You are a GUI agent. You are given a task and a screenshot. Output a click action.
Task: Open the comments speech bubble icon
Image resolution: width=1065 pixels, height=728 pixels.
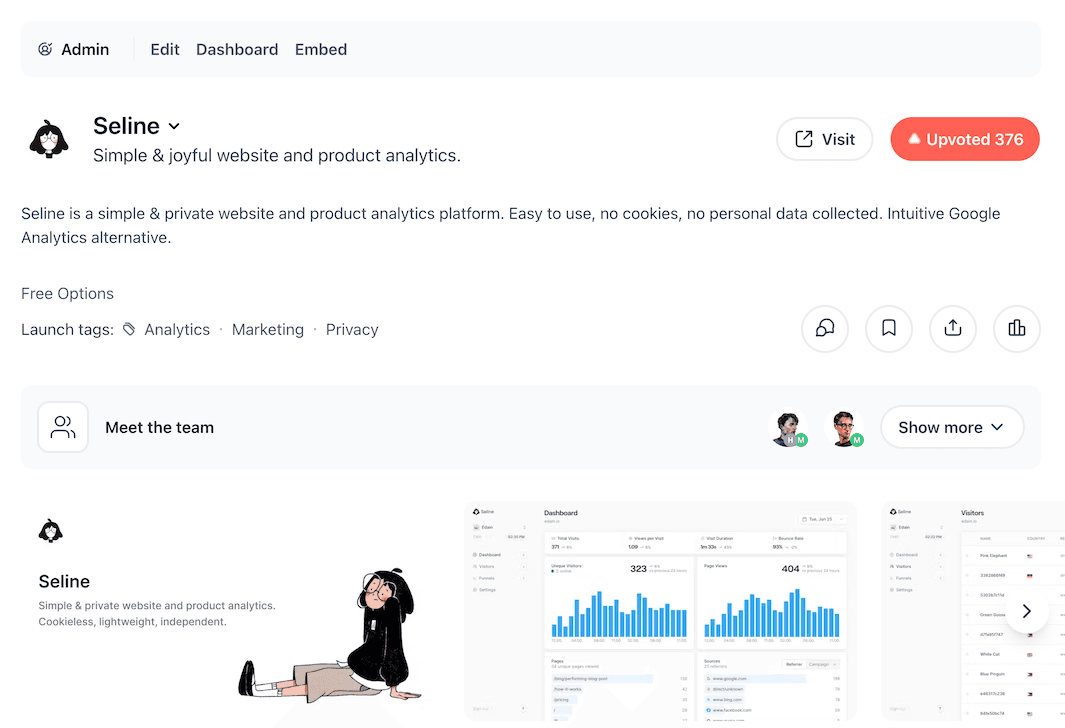point(824,329)
